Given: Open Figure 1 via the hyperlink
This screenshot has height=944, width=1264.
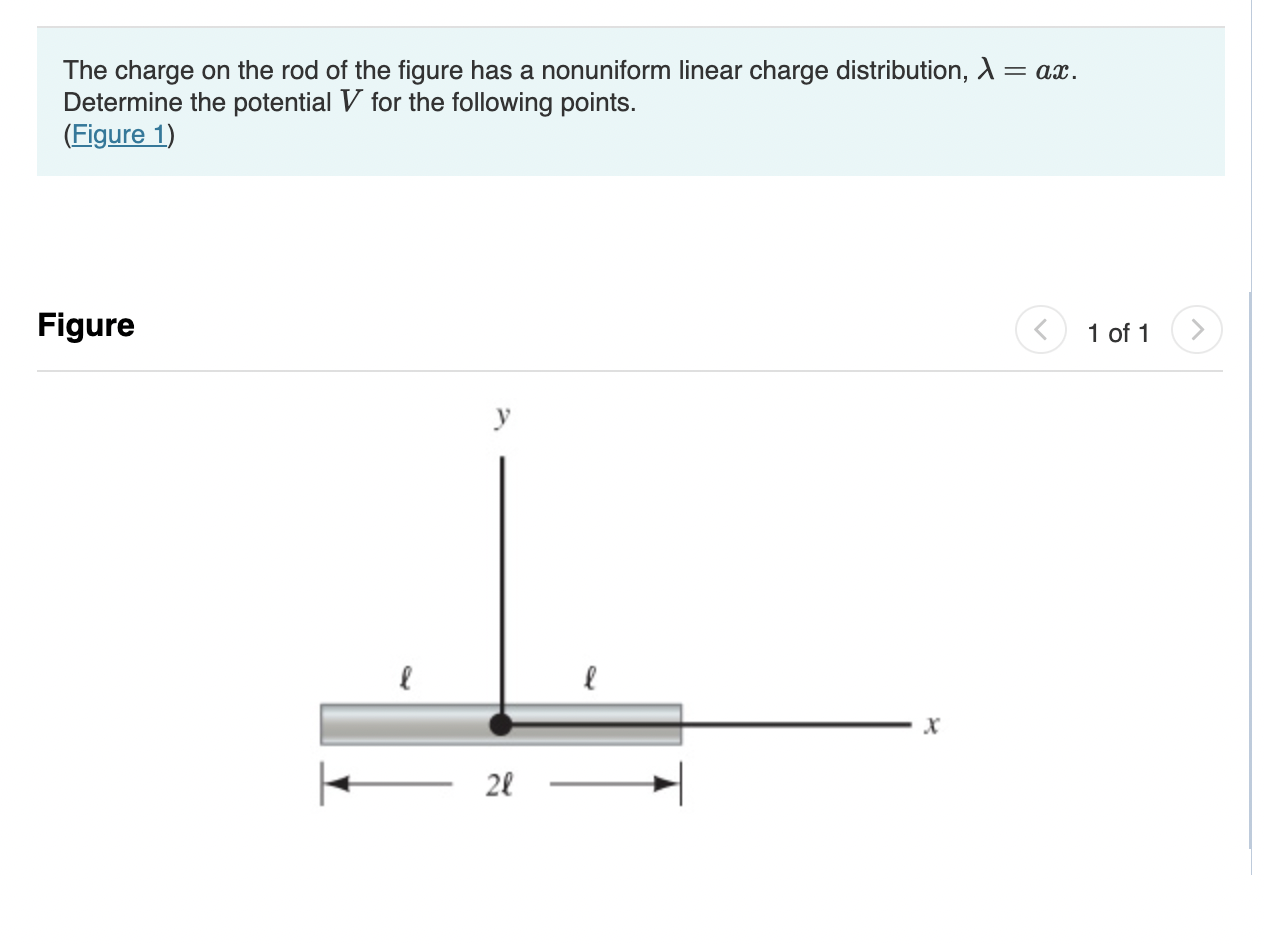Looking at the screenshot, I should tap(117, 134).
